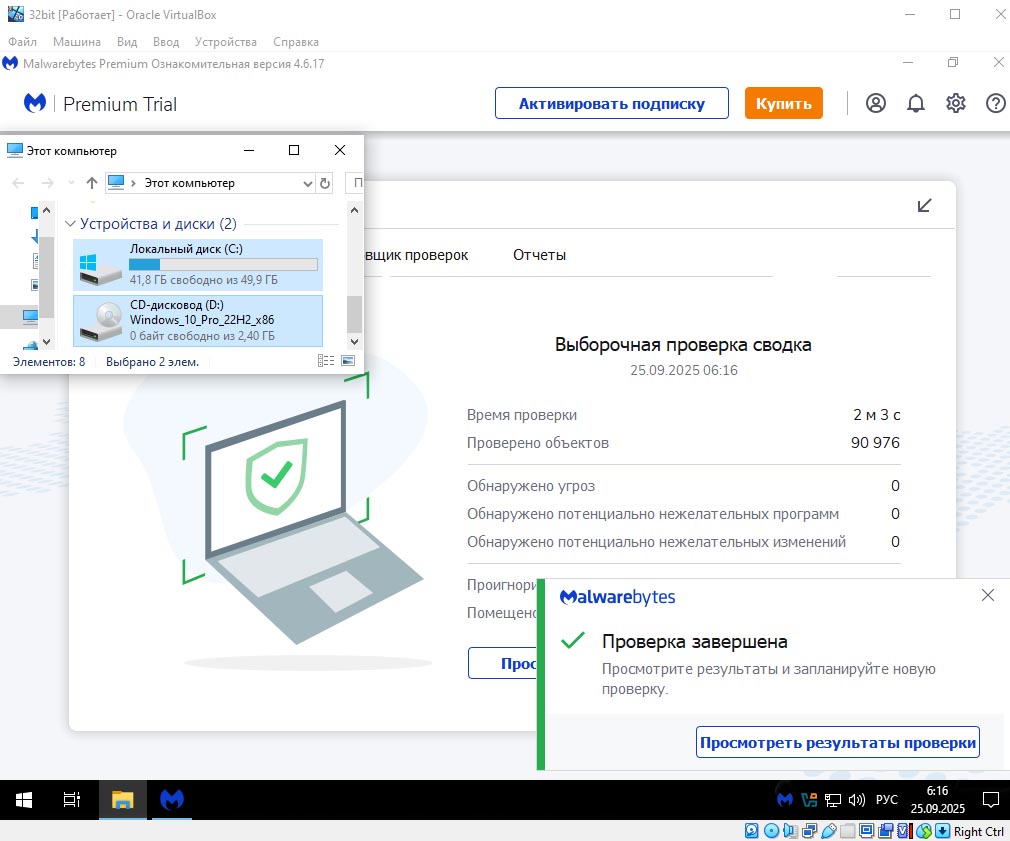Click VirtualBox optical disk indicator
The image size is (1010, 841).
point(771,831)
